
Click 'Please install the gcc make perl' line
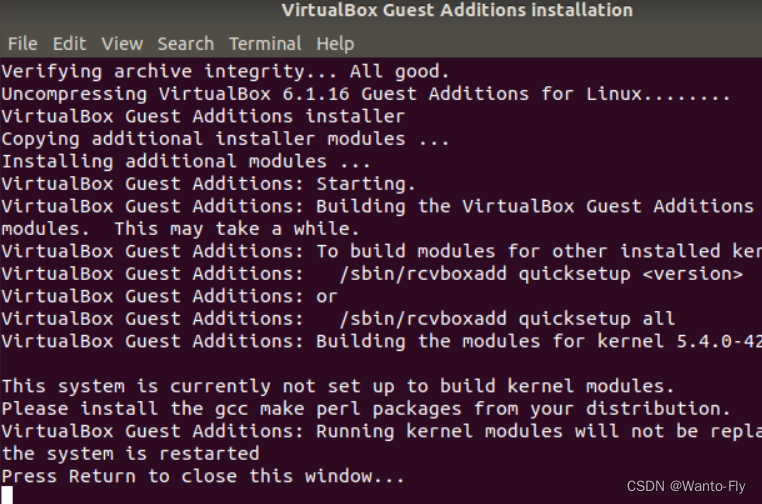pos(366,409)
